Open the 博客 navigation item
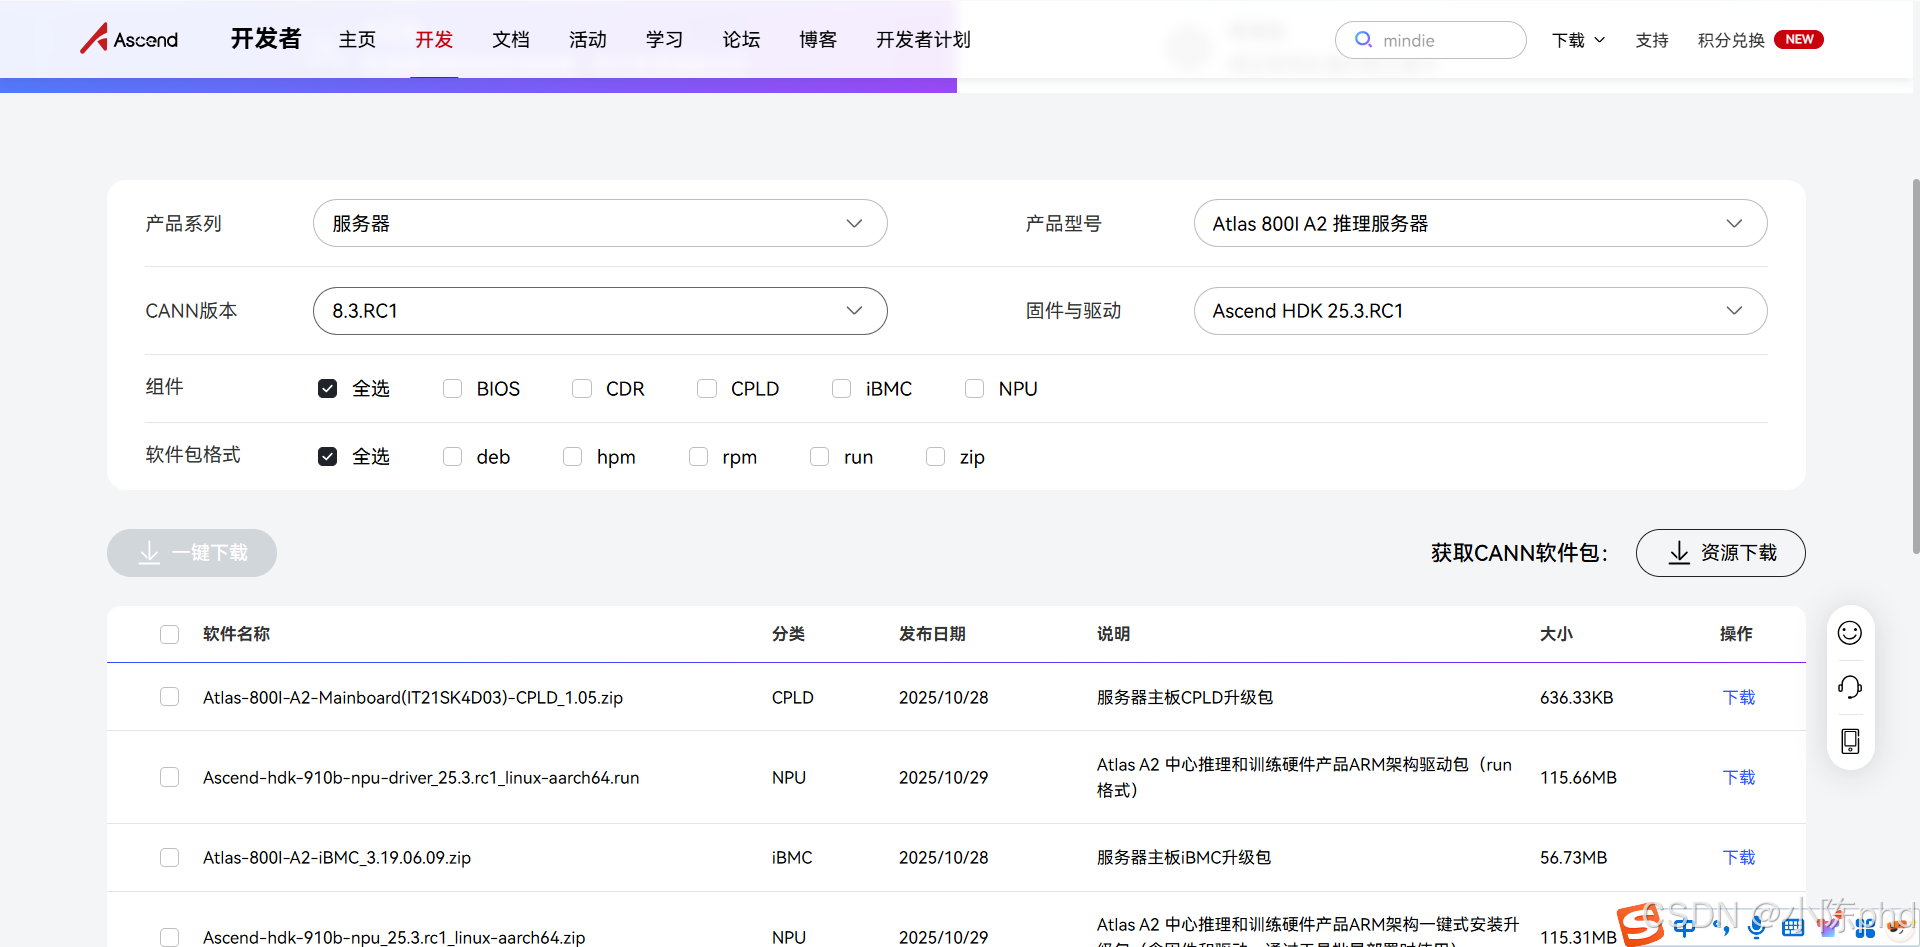 (x=818, y=40)
